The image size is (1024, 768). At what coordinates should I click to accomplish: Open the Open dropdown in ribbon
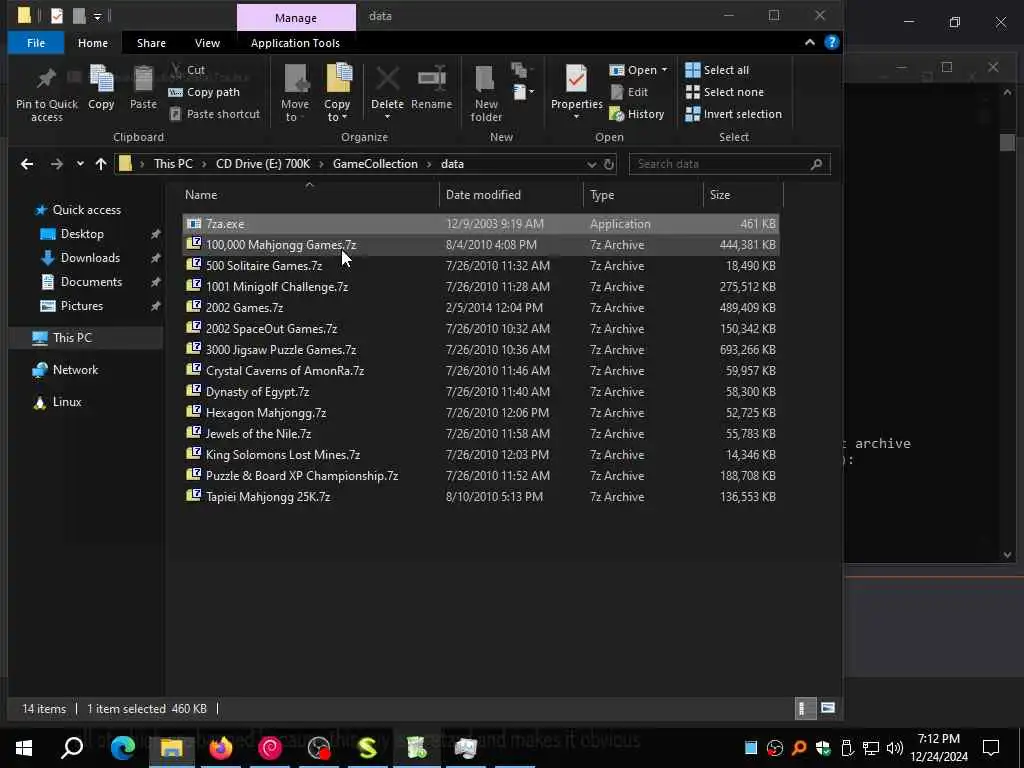[x=638, y=70]
